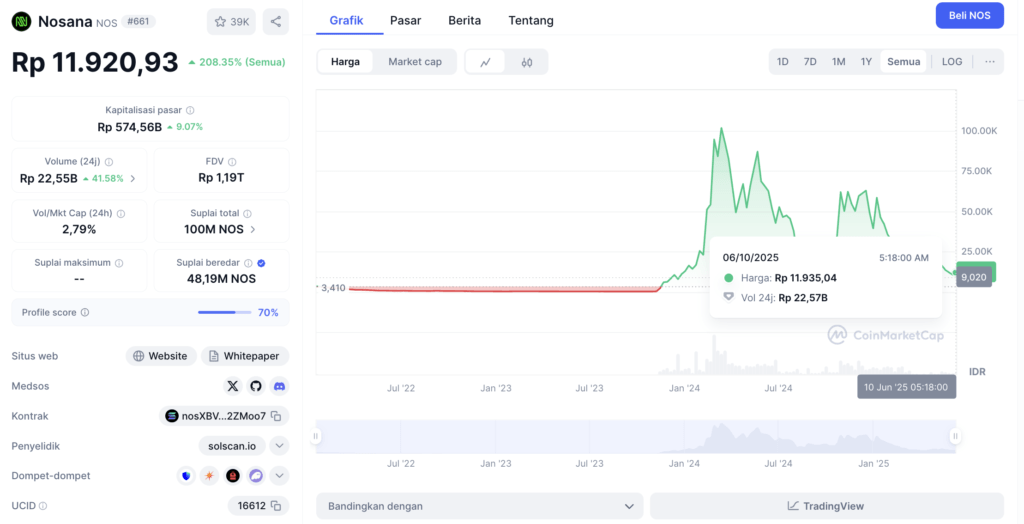Click right handle of range slider
Viewport: 1024px width, 524px height.
point(955,436)
